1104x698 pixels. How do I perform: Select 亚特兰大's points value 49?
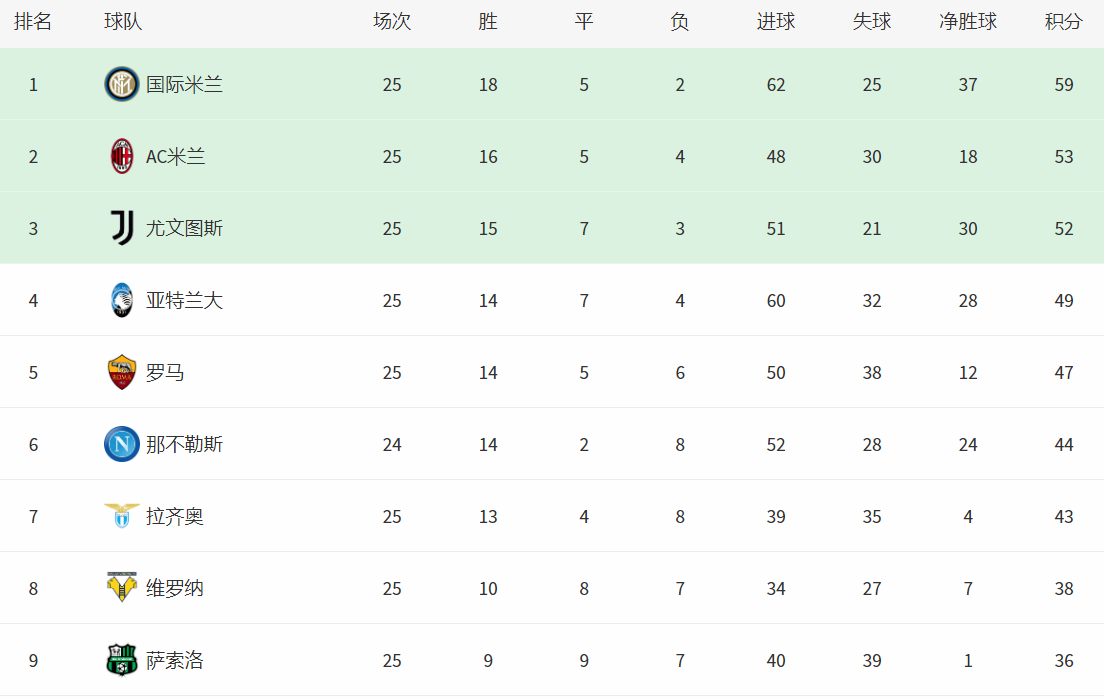1063,301
